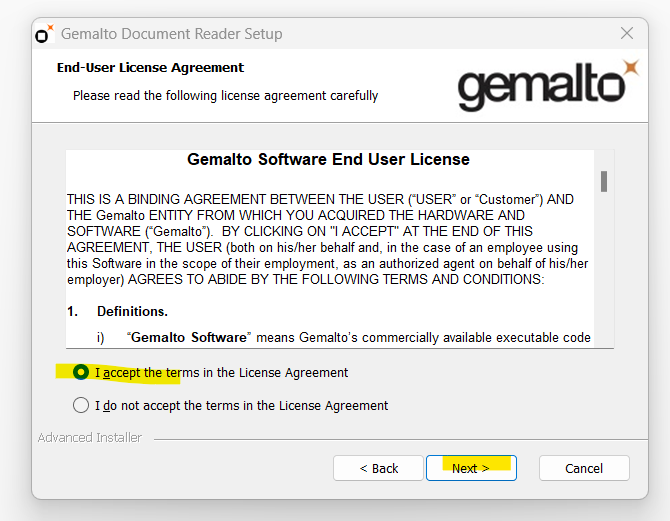Click the 'I do not accept' label text
670x521 pixels.
pos(241,405)
